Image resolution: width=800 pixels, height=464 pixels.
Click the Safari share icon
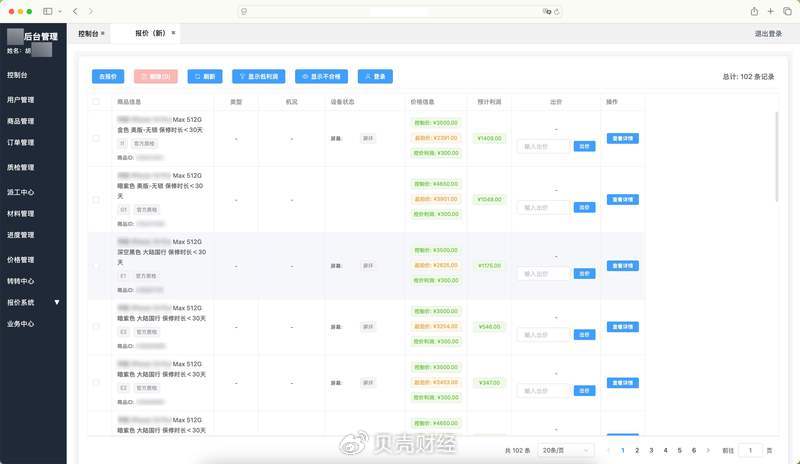coord(754,10)
